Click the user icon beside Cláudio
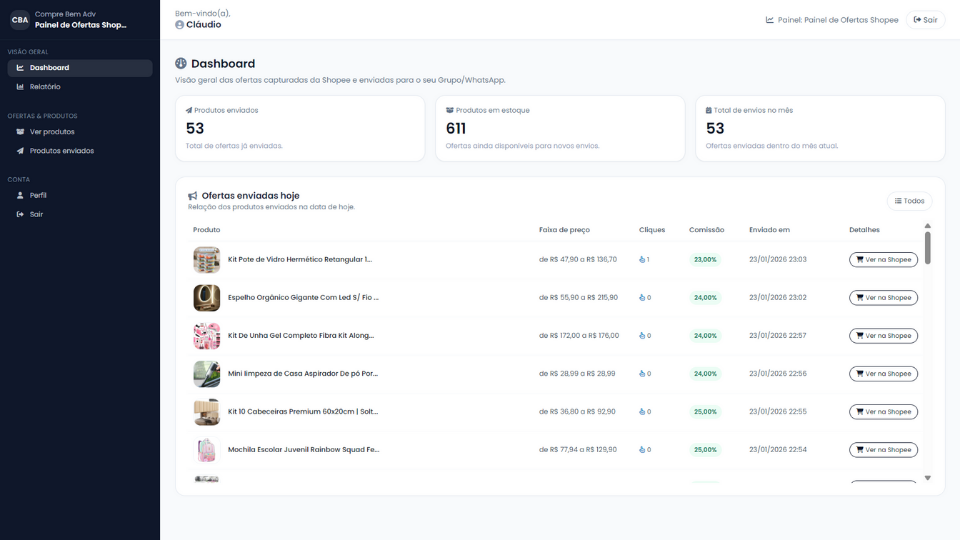 coord(180,25)
